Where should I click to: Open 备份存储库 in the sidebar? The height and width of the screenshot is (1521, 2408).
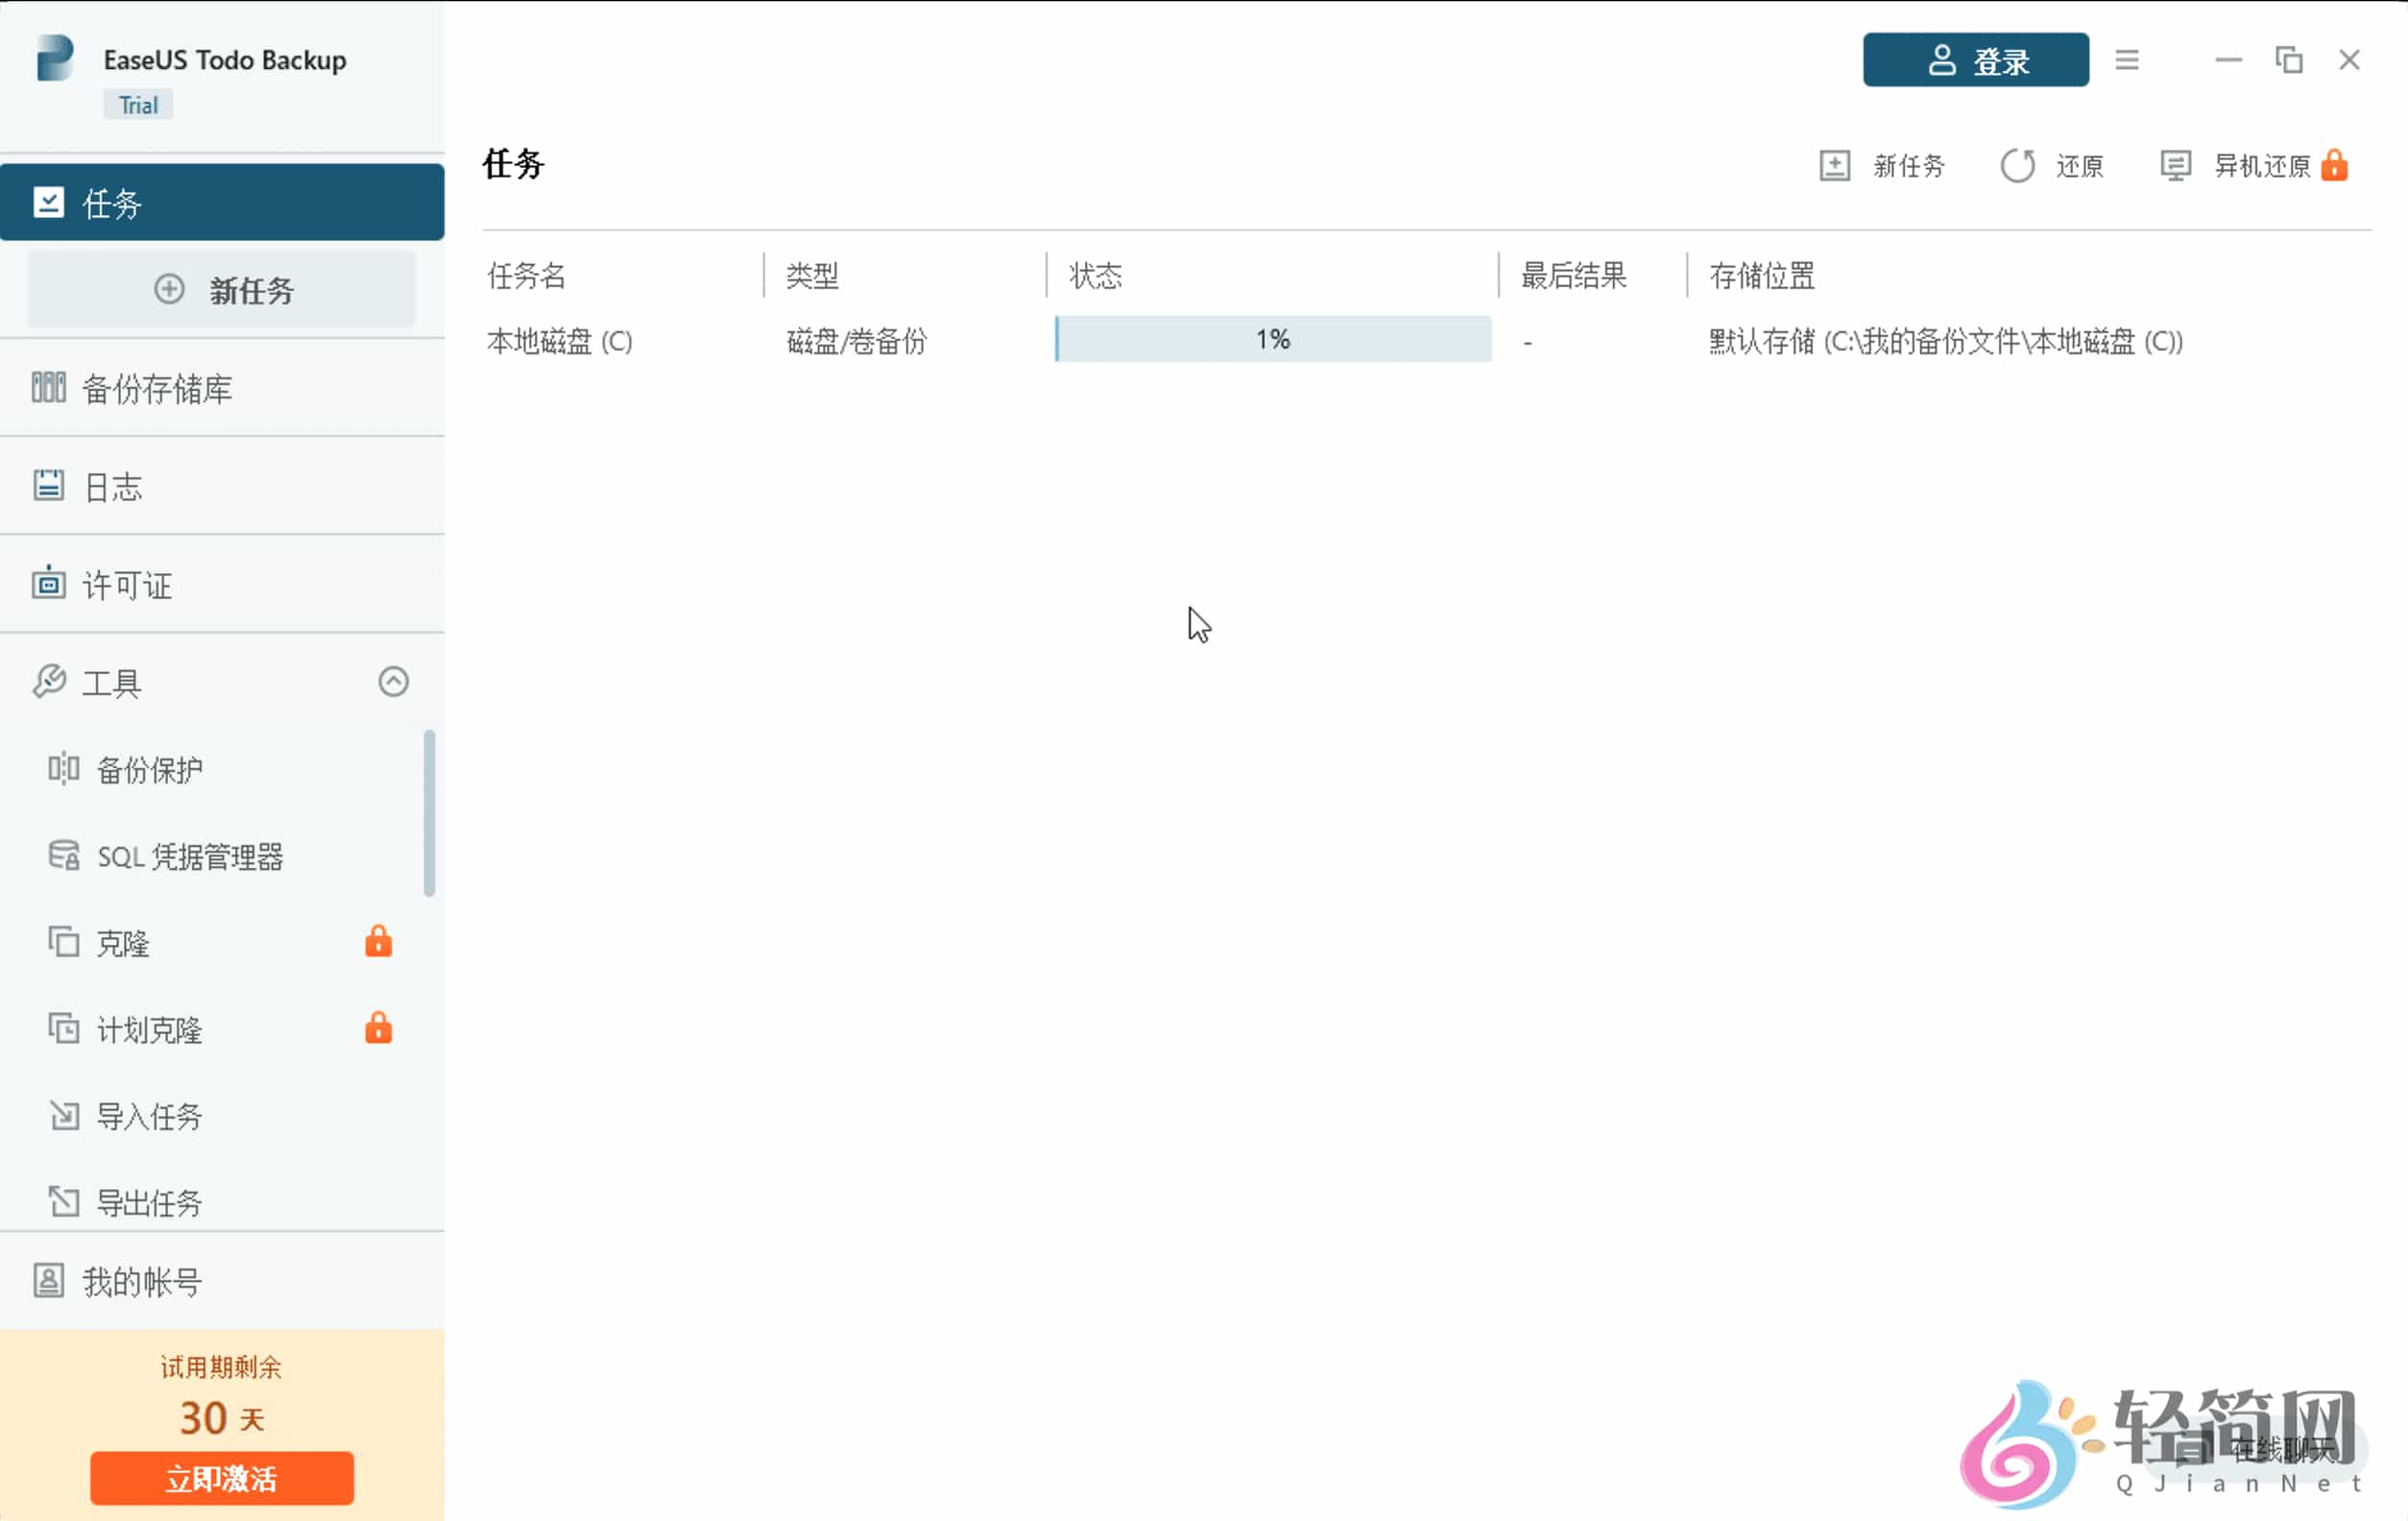coord(222,388)
